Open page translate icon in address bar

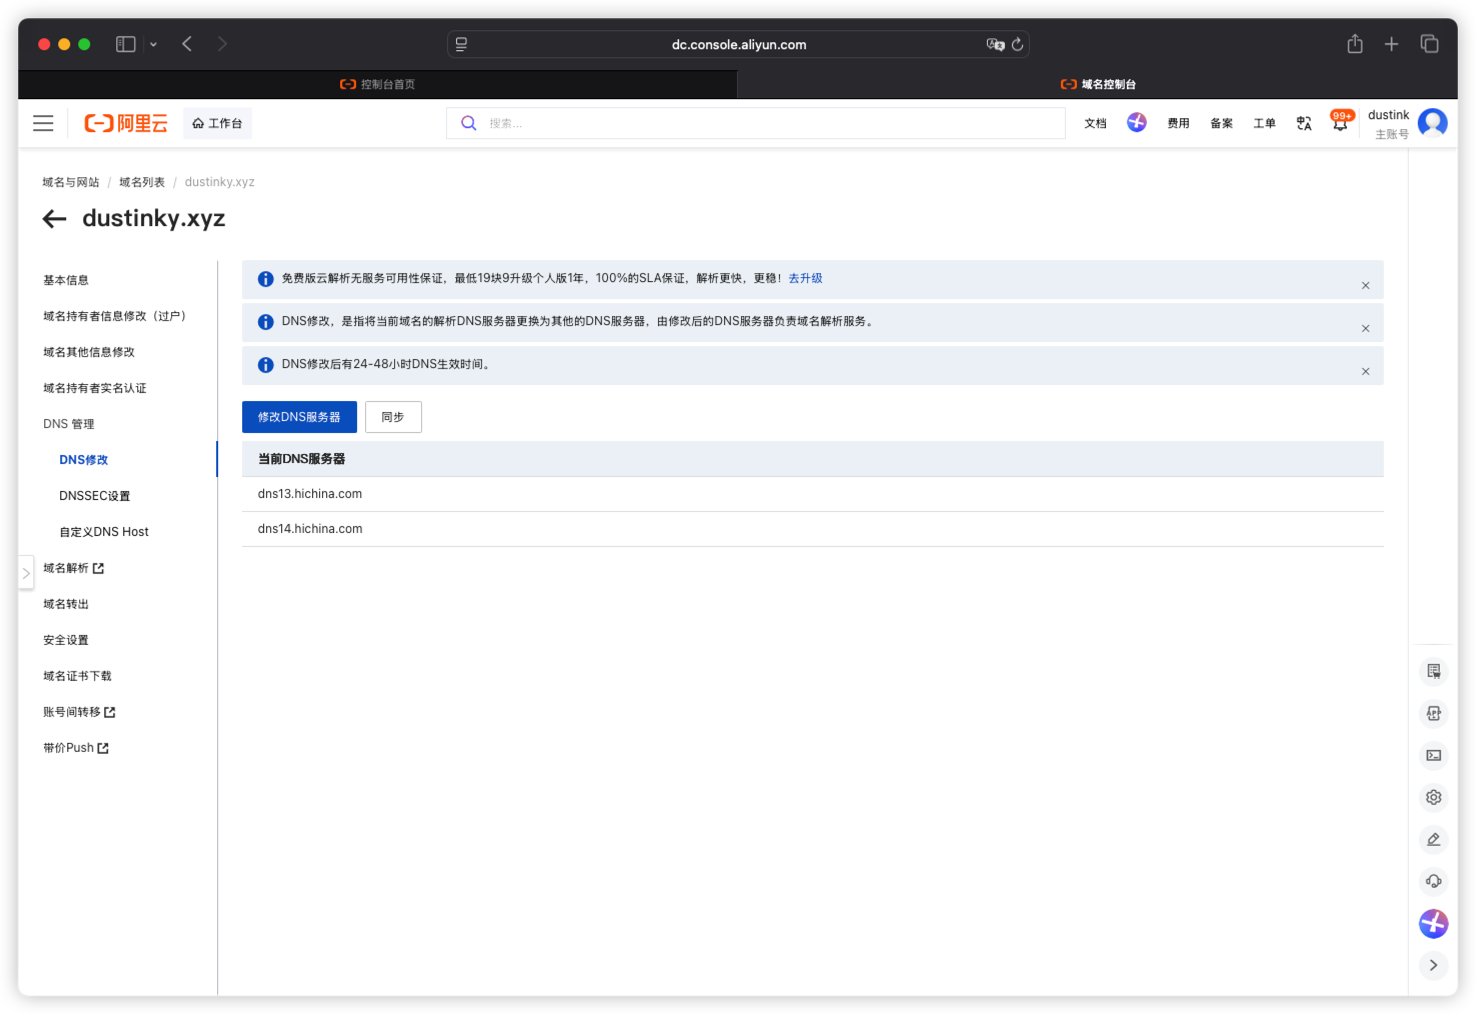[995, 44]
